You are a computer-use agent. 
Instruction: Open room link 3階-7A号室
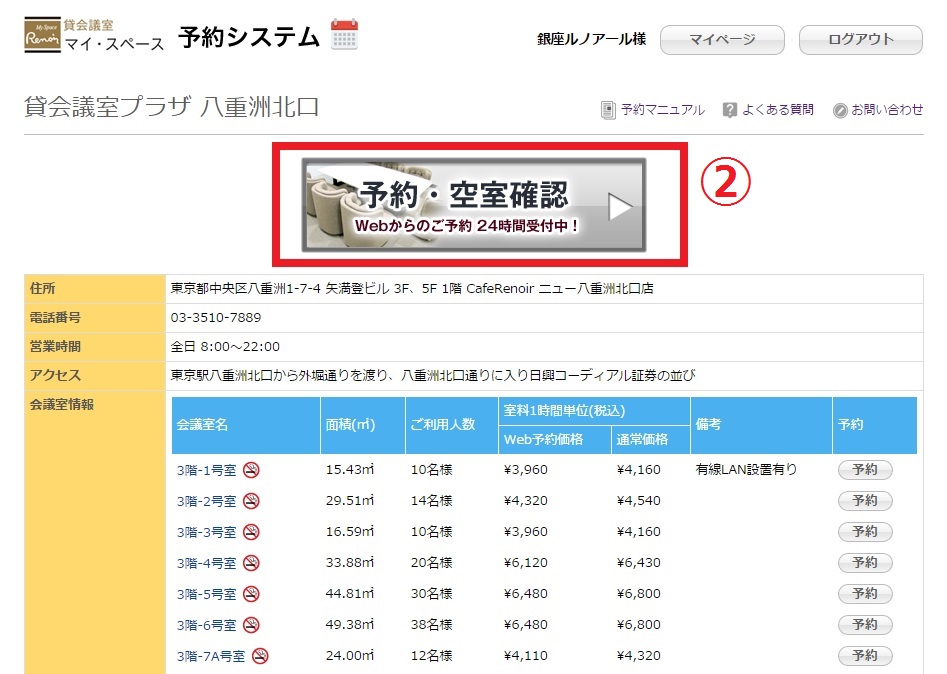pyautogui.click(x=211, y=656)
